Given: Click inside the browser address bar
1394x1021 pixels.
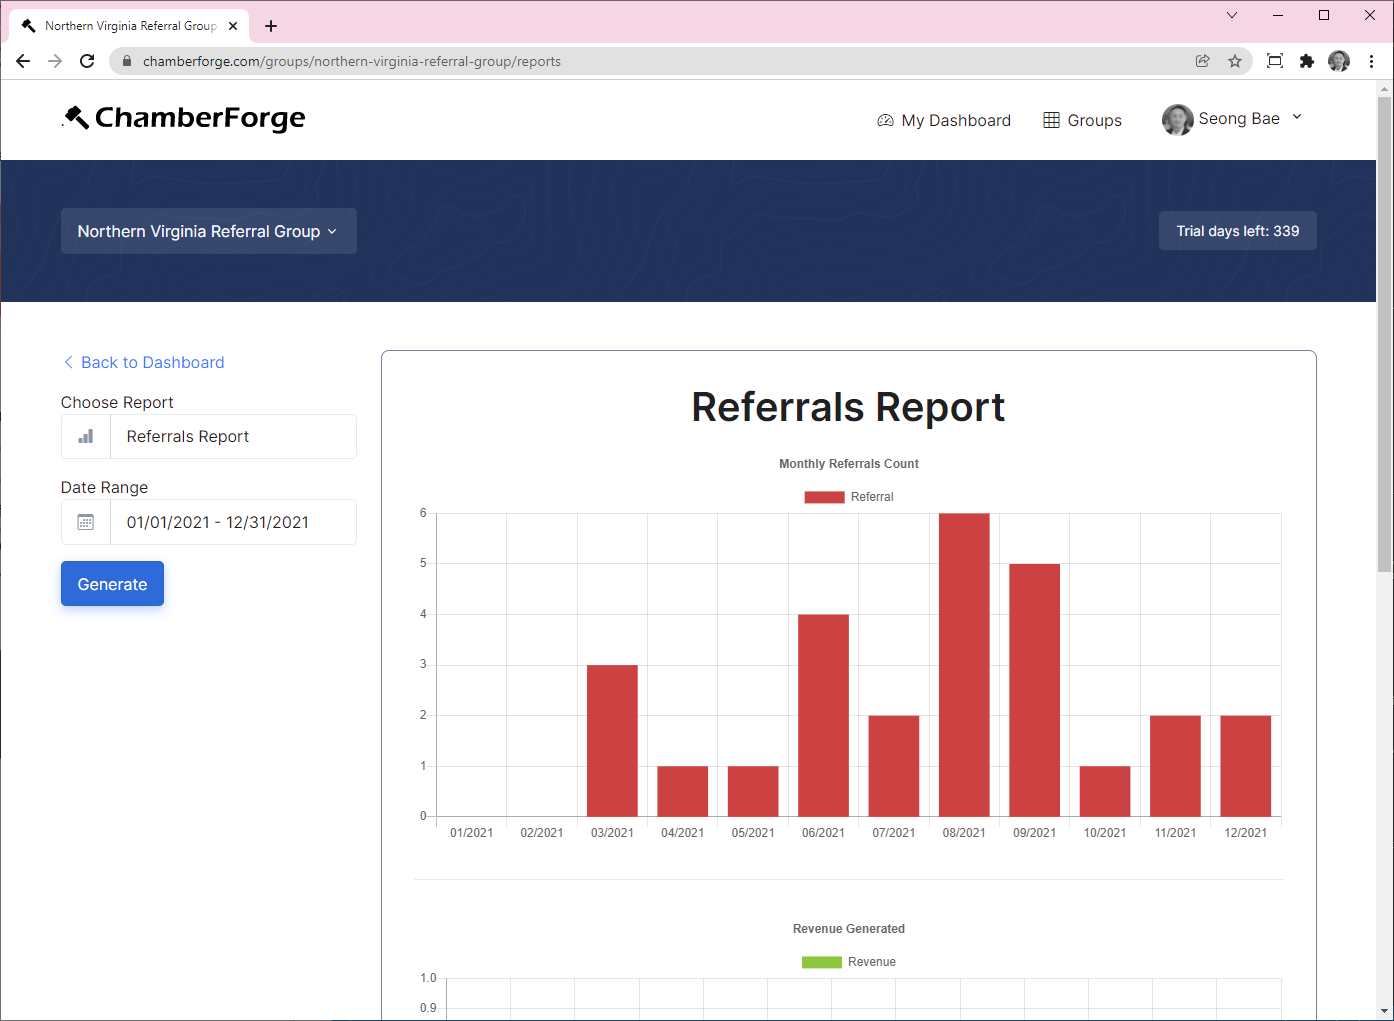Looking at the screenshot, I should (x=600, y=61).
